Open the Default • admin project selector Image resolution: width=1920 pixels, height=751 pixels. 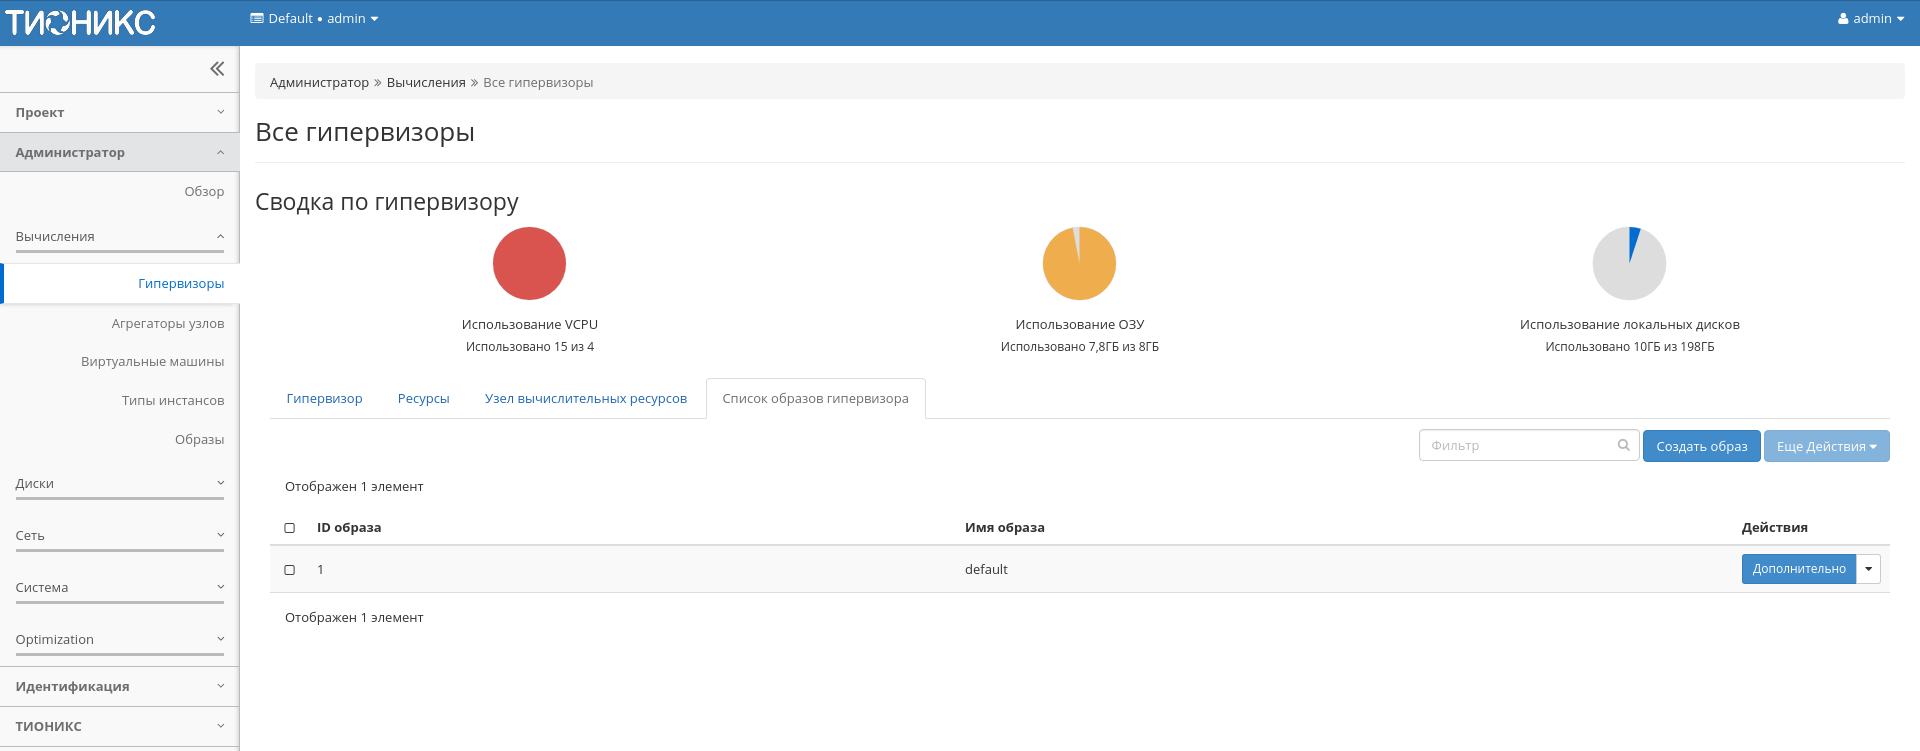pos(314,19)
